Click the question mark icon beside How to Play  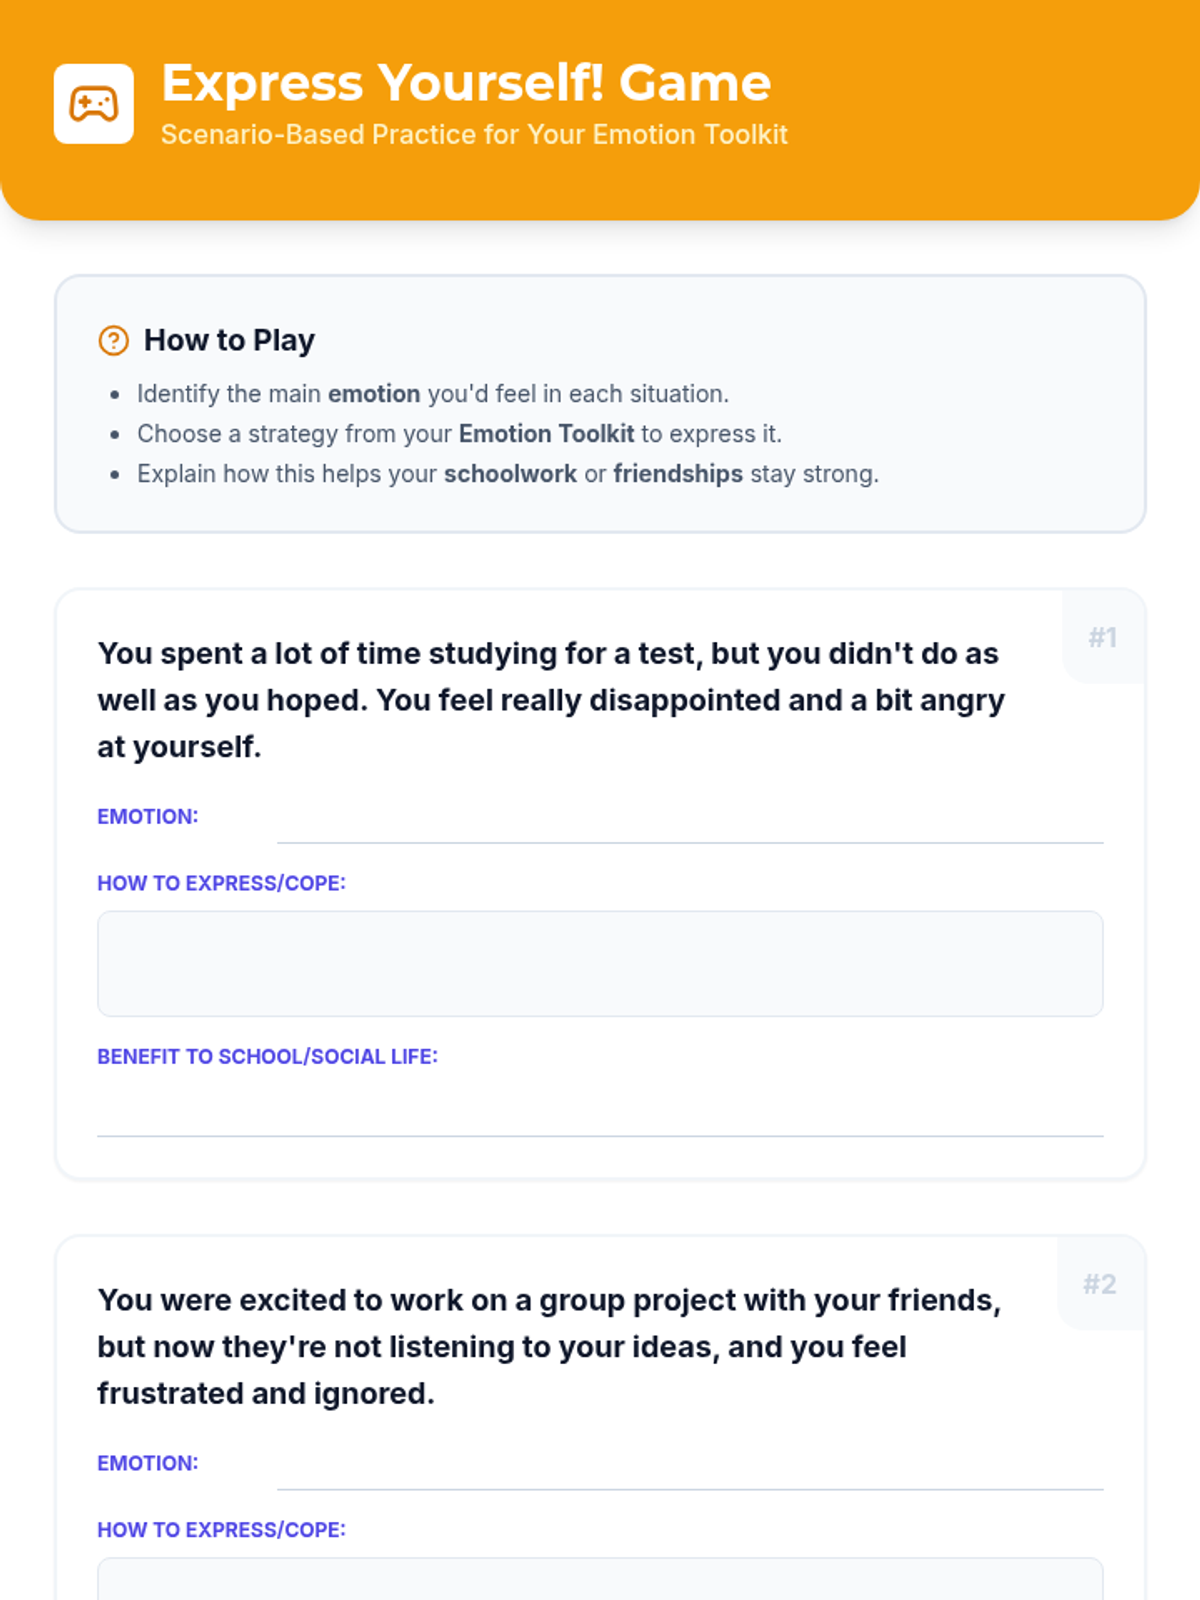[113, 341]
